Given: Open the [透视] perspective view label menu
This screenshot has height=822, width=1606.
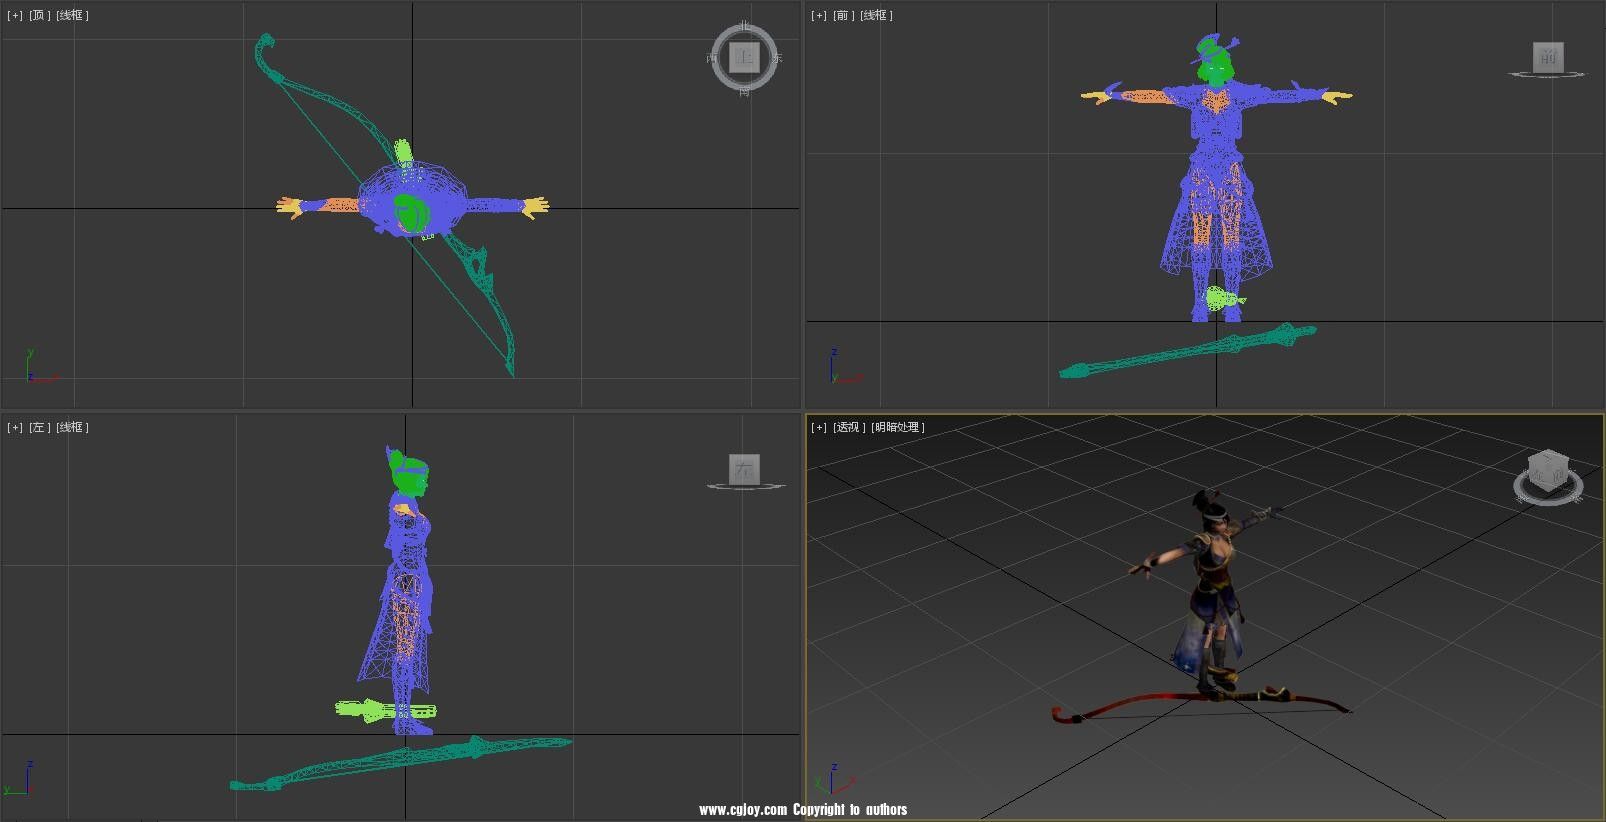Looking at the screenshot, I should pyautogui.click(x=848, y=427).
